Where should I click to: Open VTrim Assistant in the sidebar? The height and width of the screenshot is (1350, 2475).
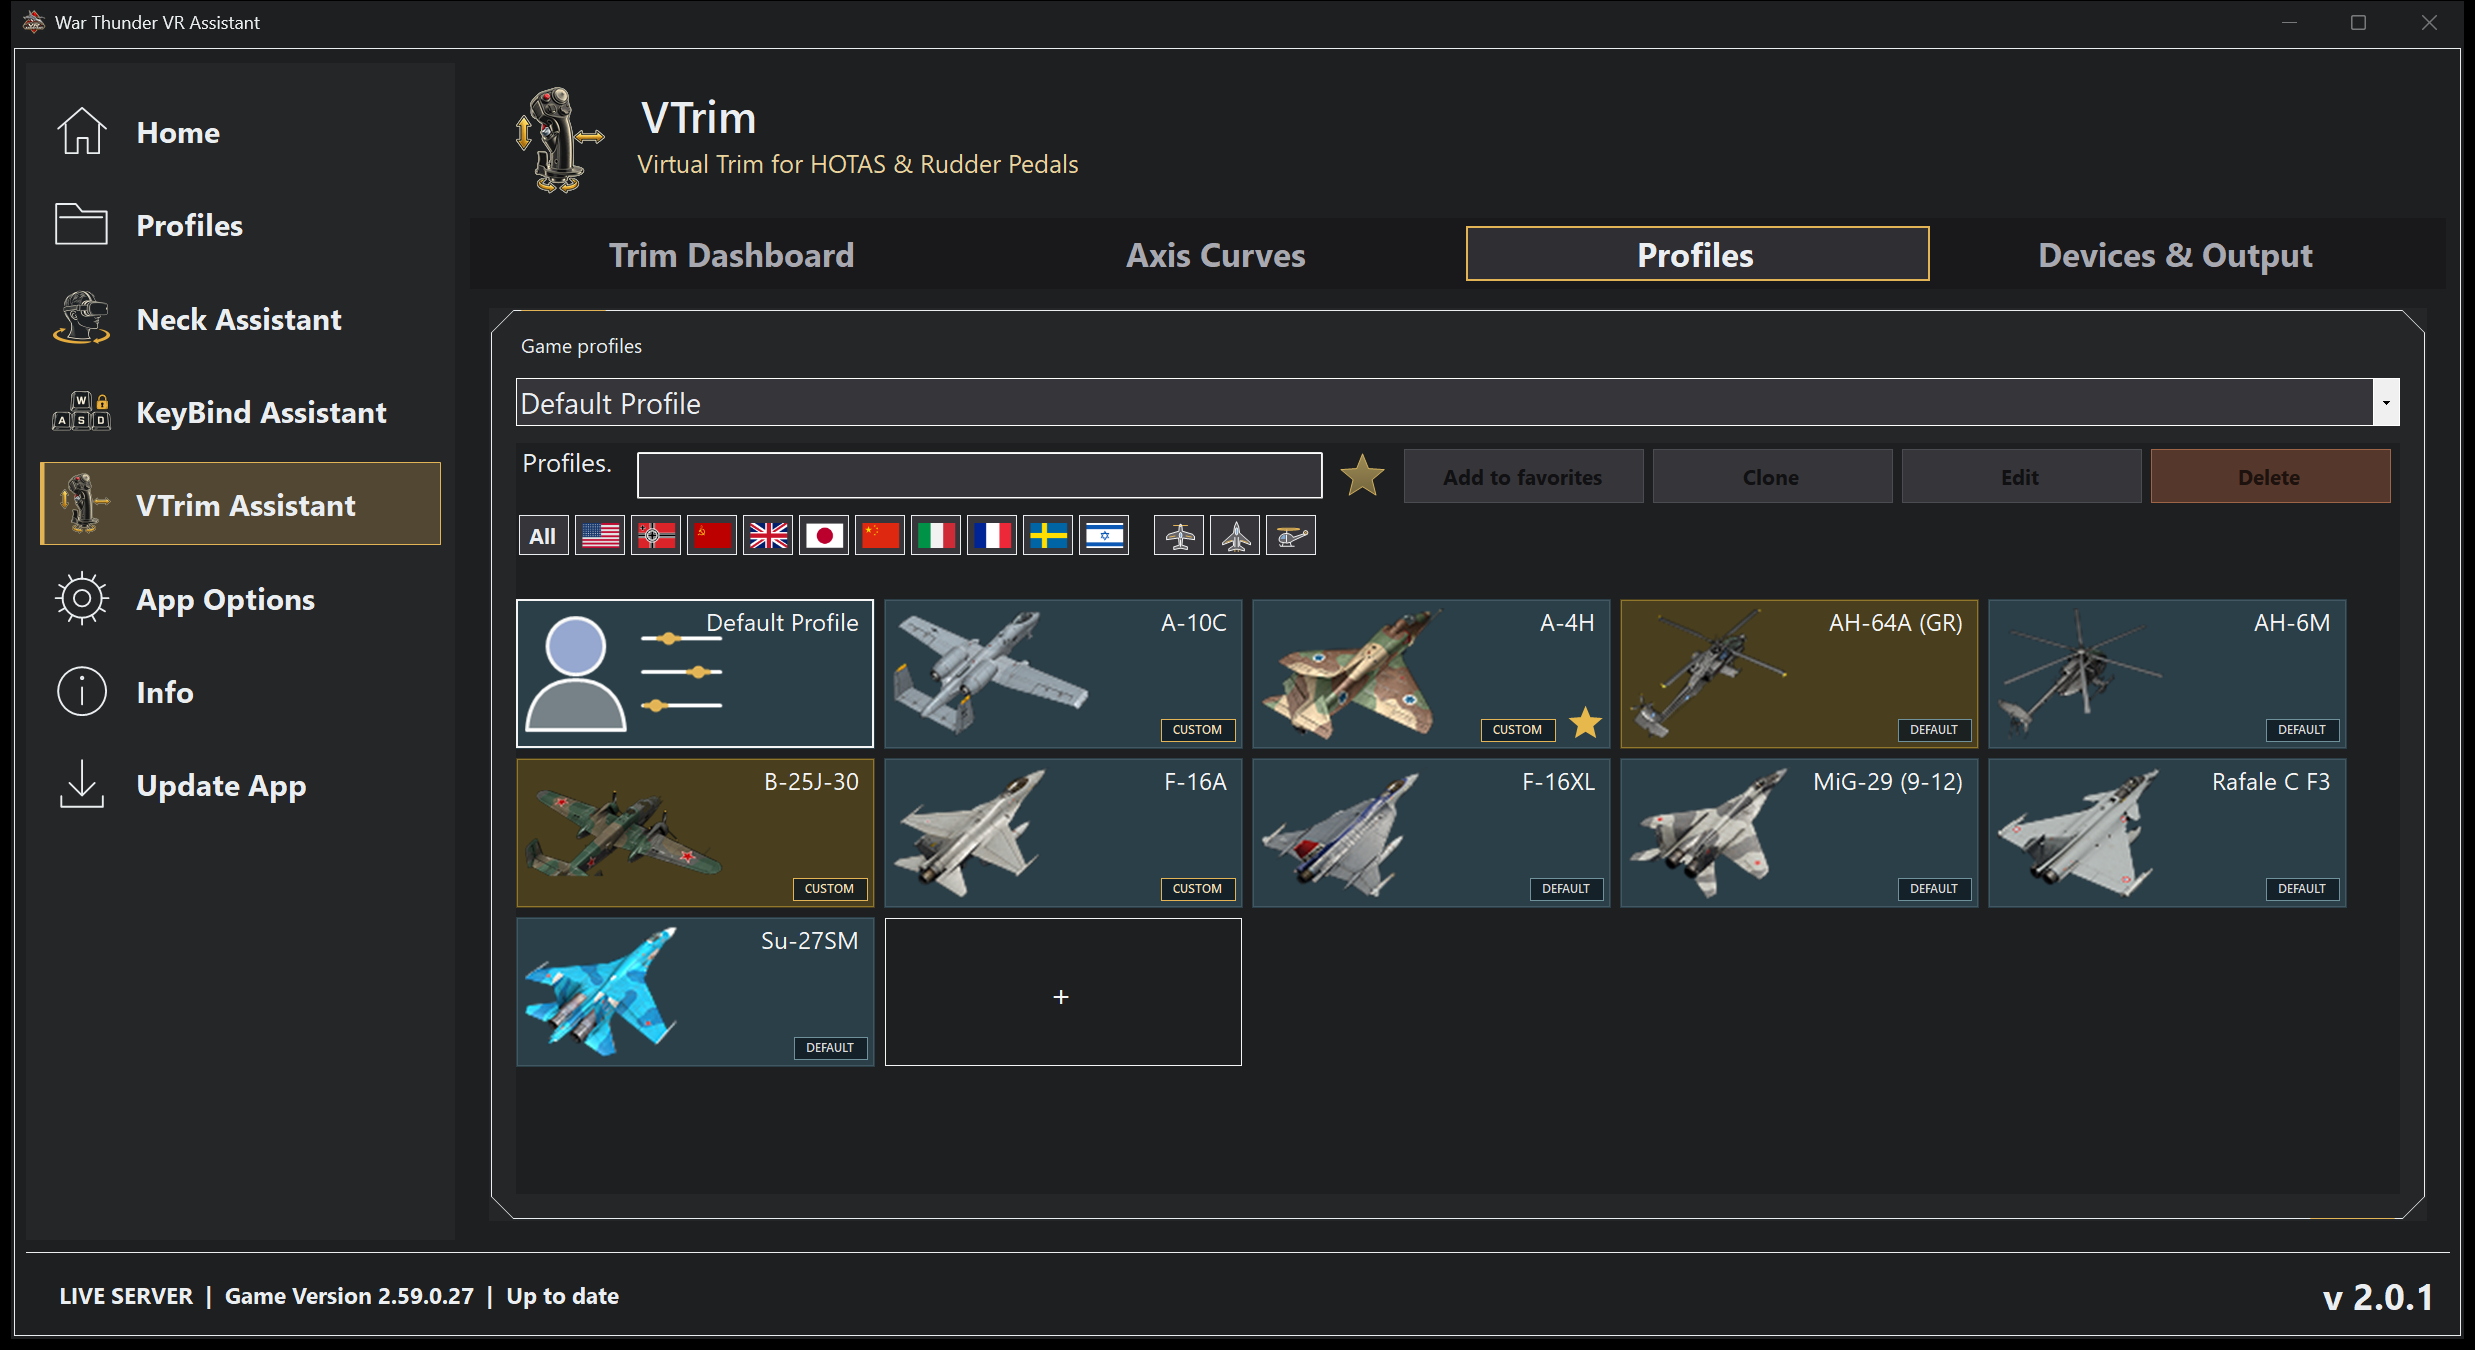coord(240,504)
